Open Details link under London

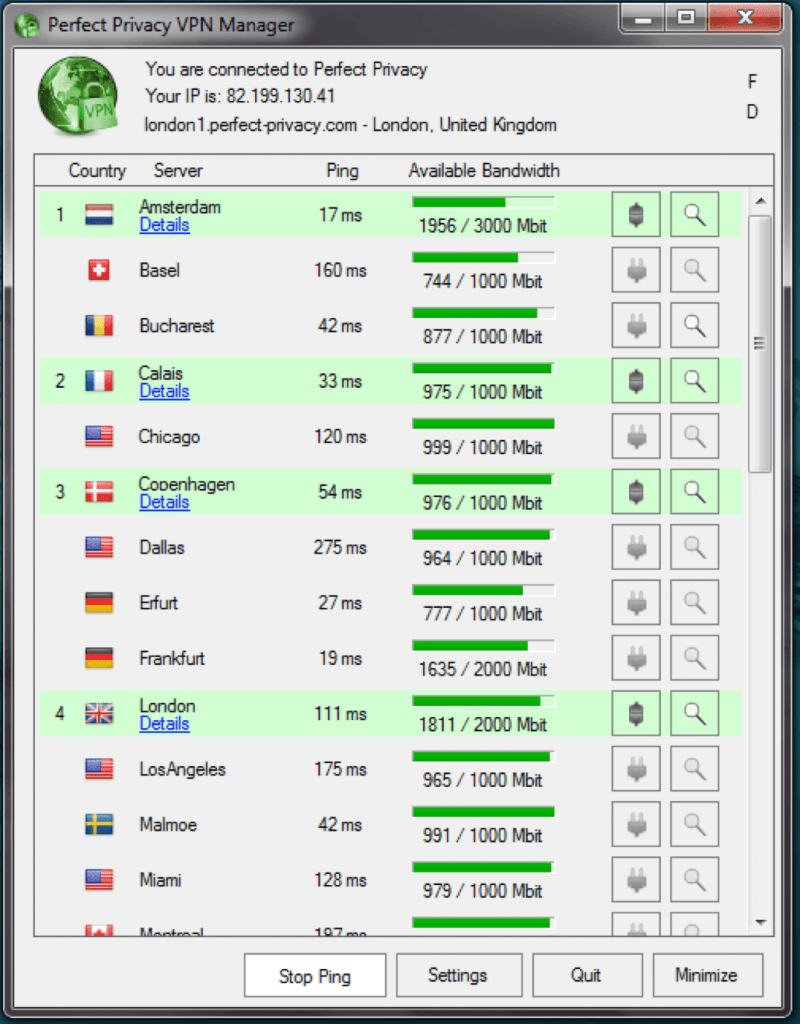point(165,724)
